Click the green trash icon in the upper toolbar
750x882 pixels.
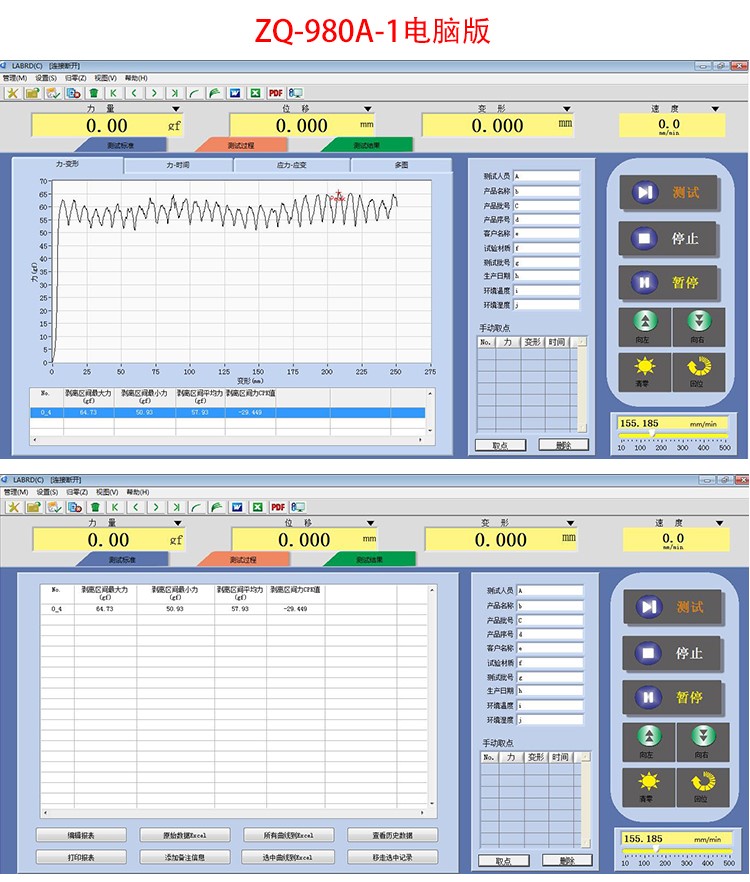click(x=94, y=93)
